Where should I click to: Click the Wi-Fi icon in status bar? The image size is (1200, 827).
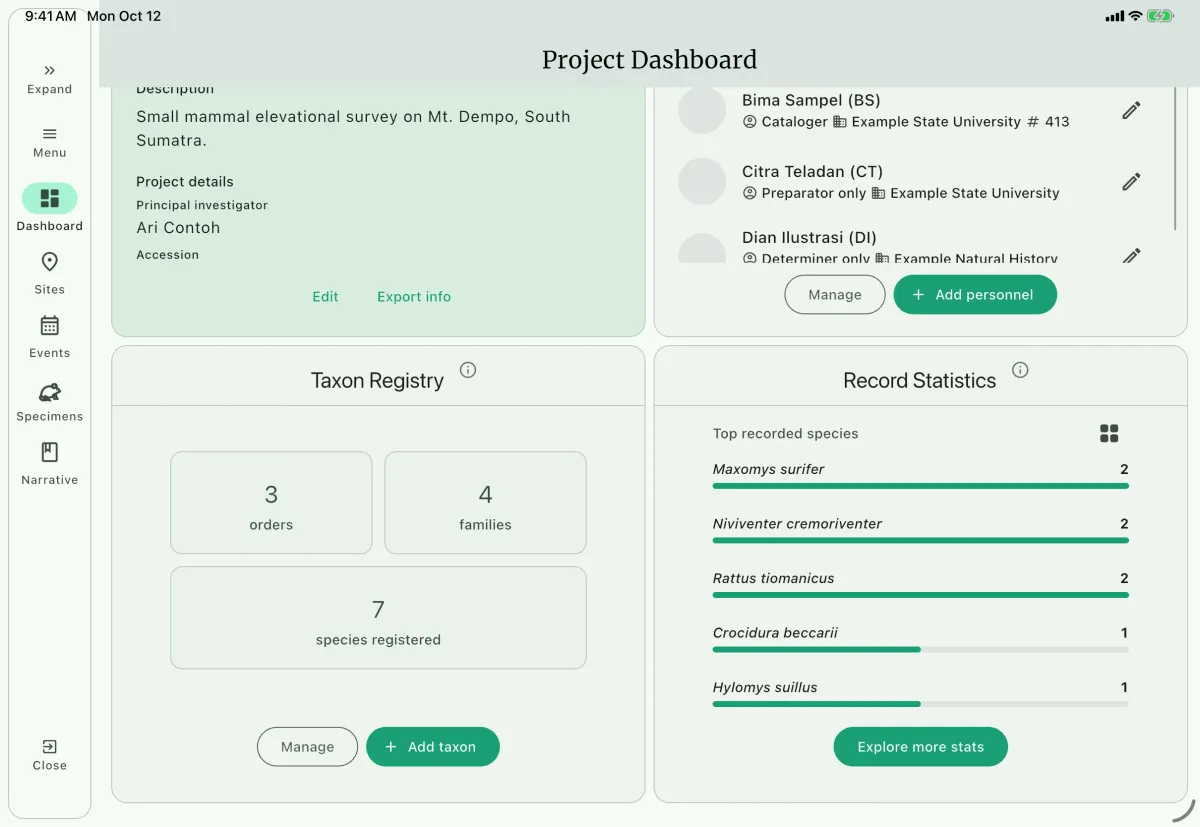coord(1135,16)
